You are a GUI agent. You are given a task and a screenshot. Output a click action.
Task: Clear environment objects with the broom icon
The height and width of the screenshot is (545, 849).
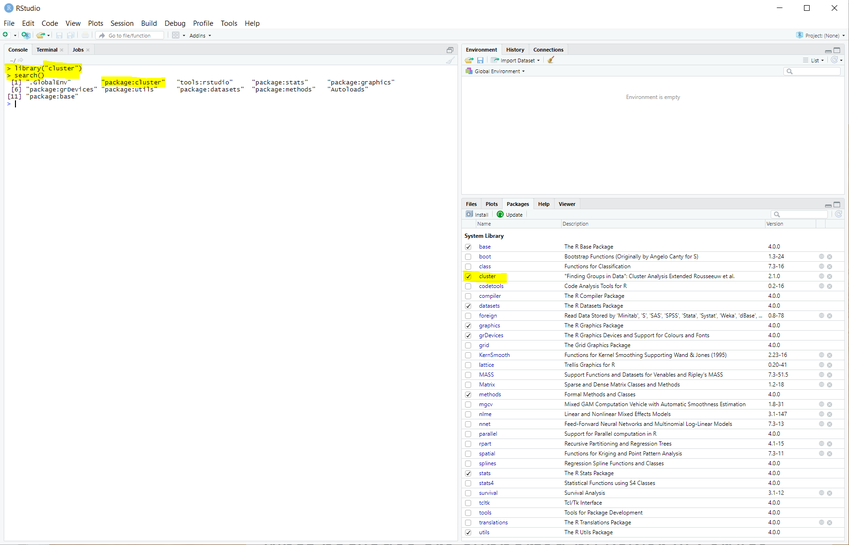pos(551,60)
